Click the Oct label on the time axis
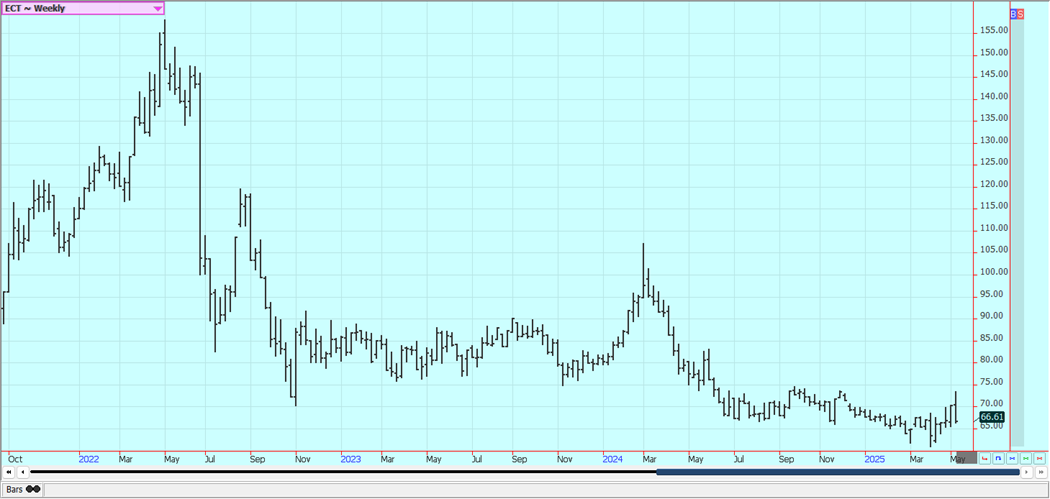Viewport: 1050px width, 499px height. click(x=16, y=459)
